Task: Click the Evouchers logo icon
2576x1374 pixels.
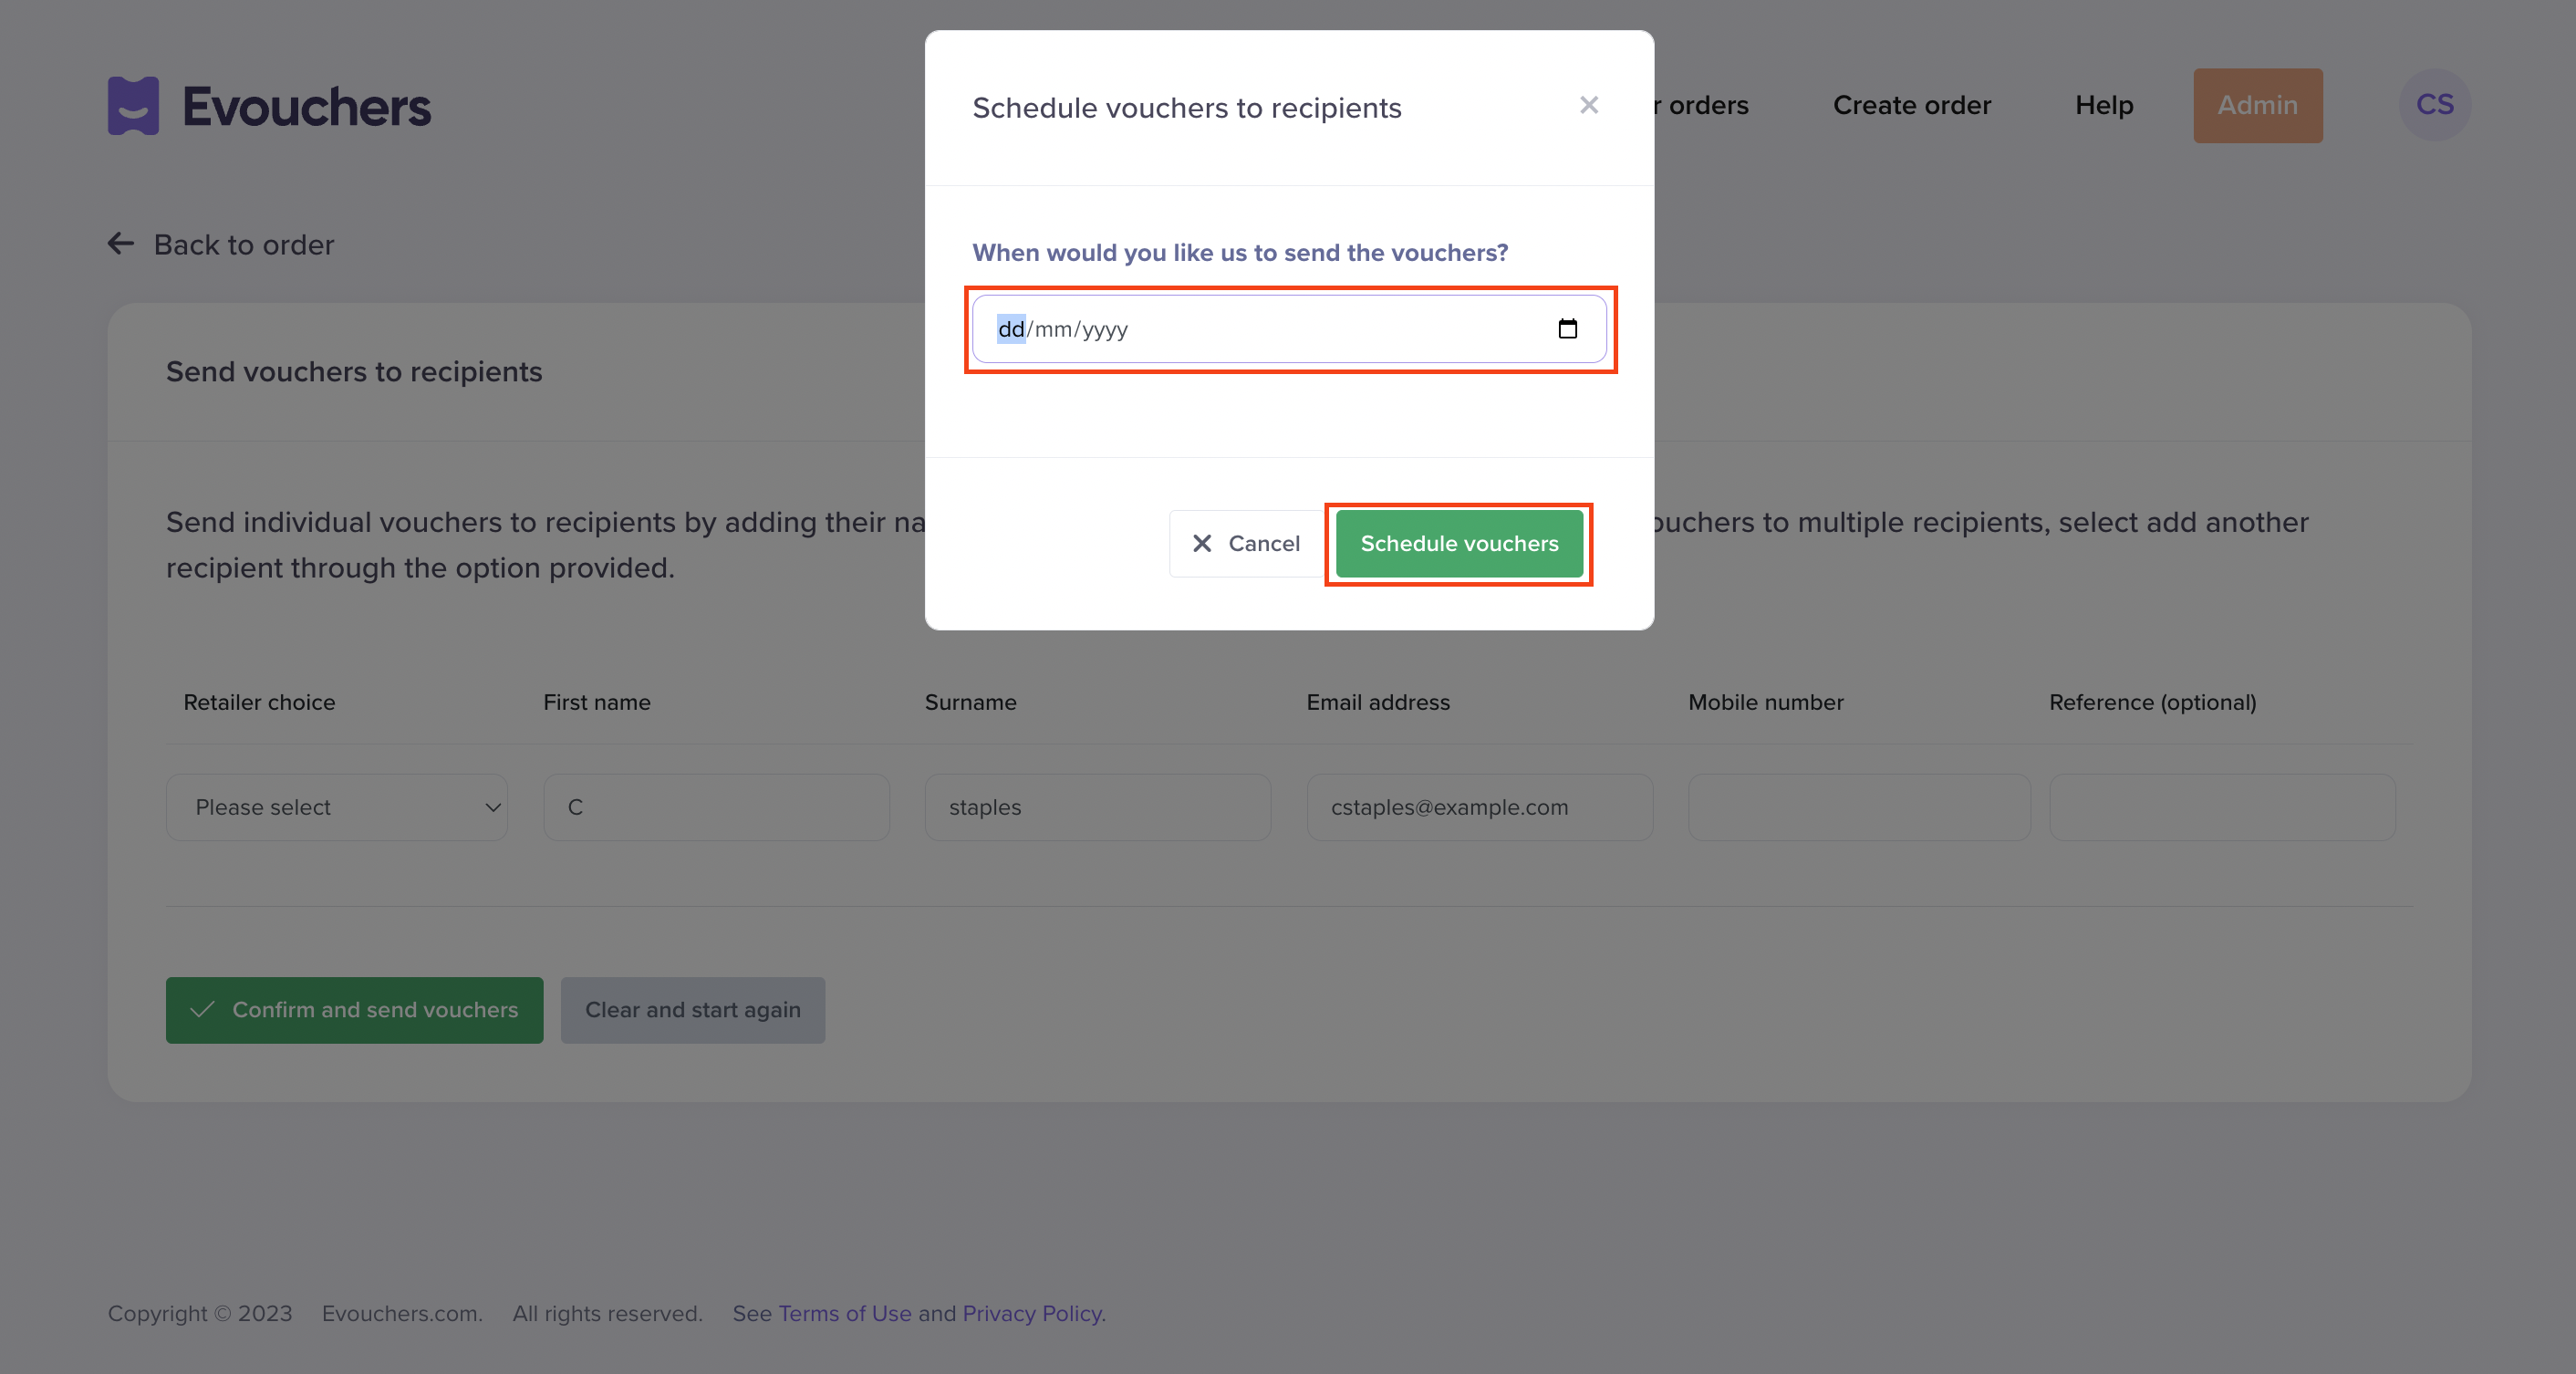Action: 133,105
